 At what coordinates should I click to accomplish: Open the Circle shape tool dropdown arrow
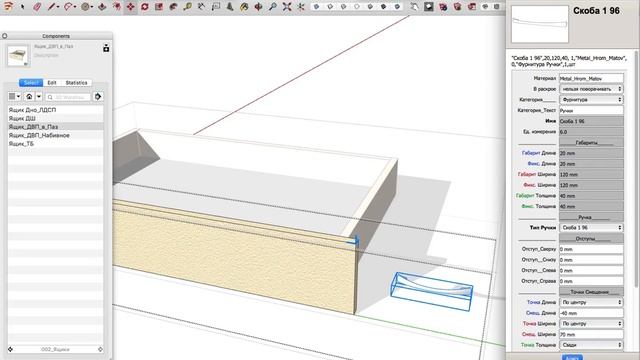92,7
